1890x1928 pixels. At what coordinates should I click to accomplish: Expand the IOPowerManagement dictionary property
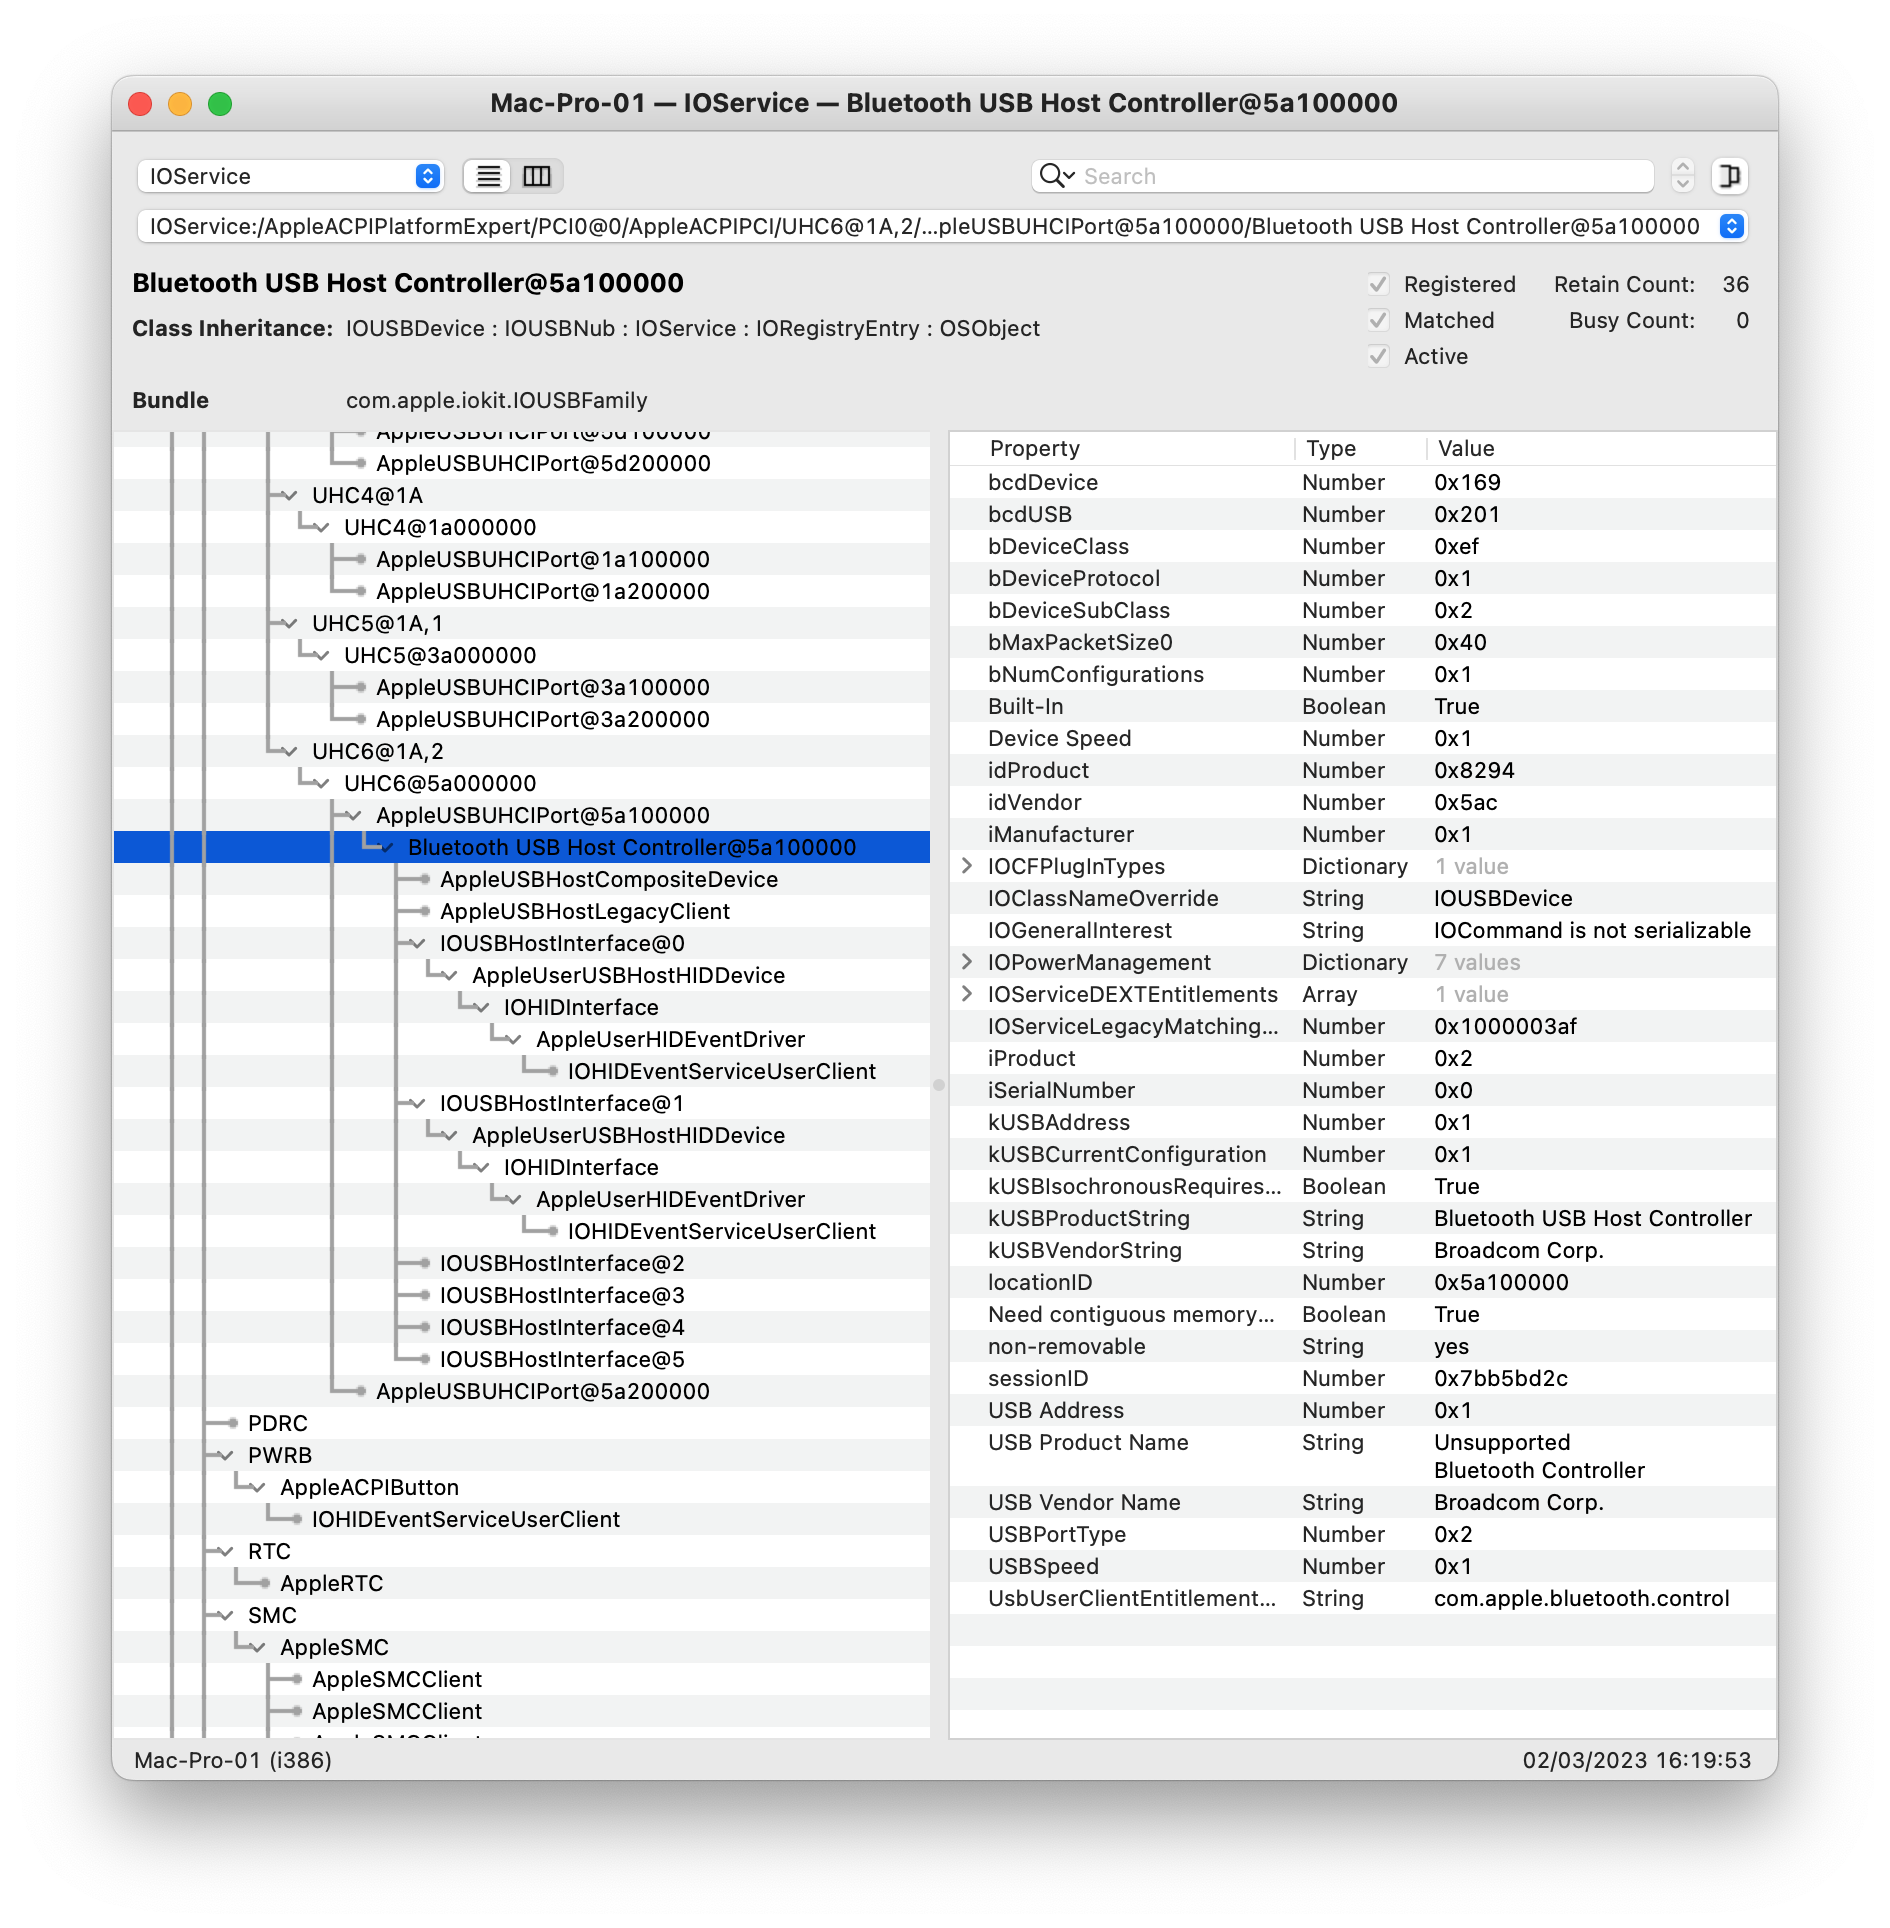pyautogui.click(x=967, y=962)
